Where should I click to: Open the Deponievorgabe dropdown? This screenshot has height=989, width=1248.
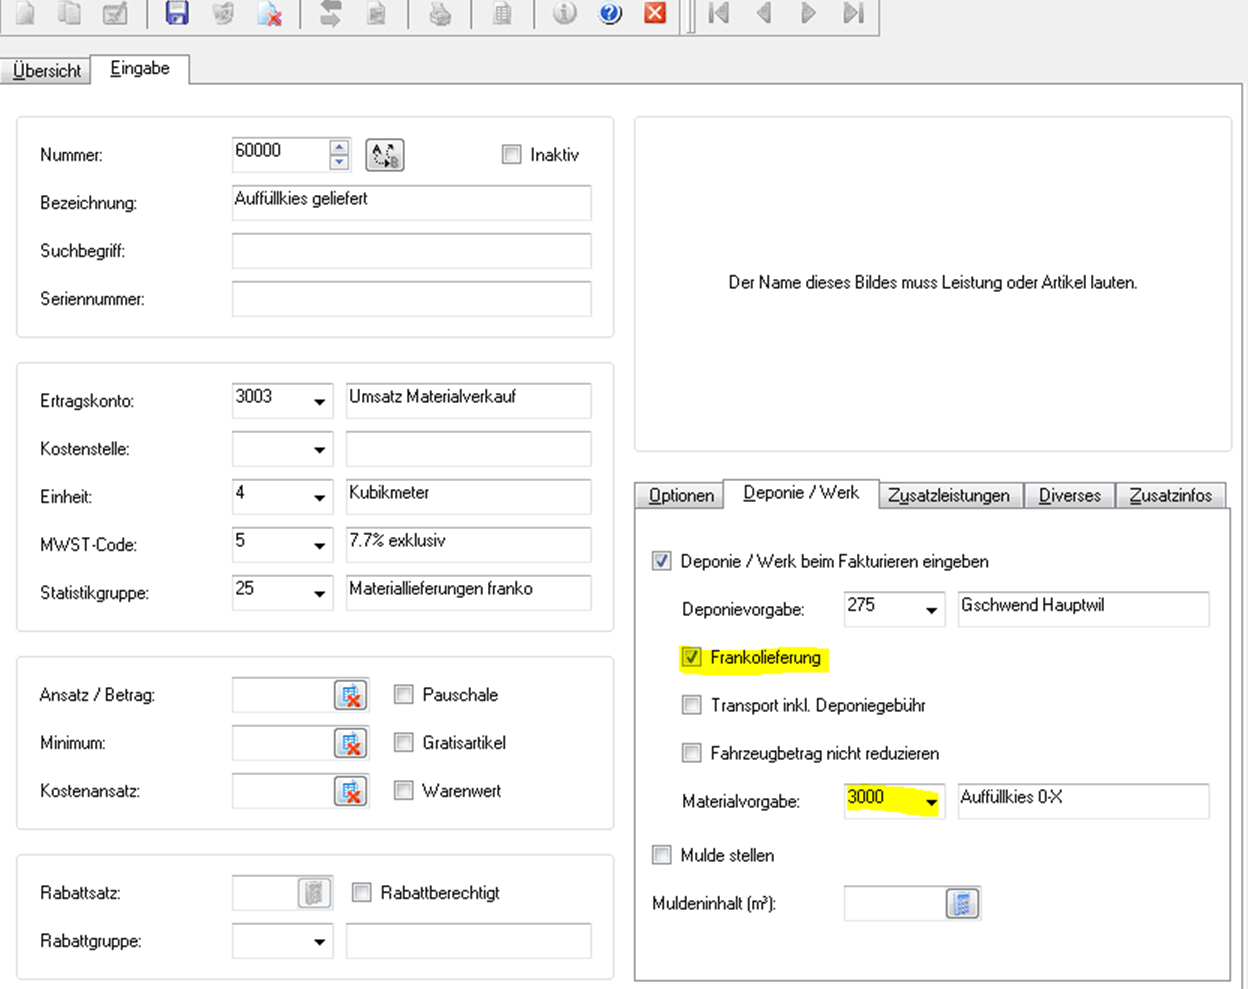point(931,610)
